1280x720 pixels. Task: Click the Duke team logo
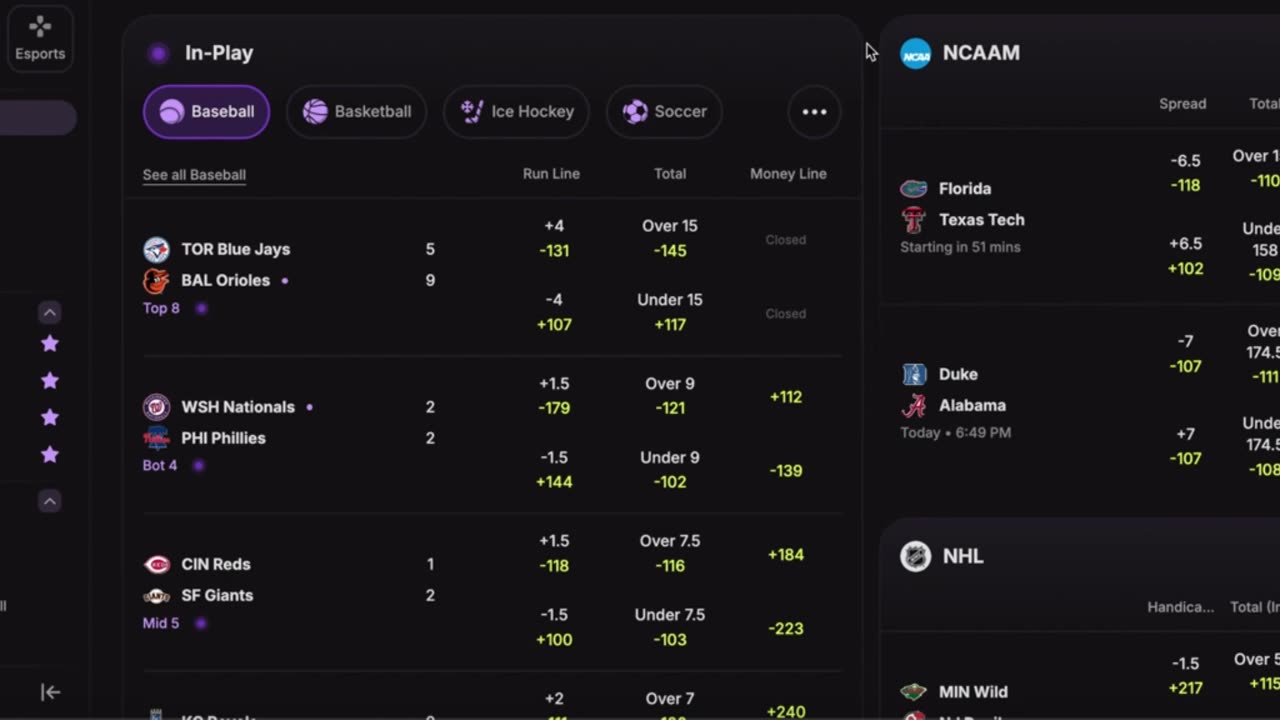pyautogui.click(x=914, y=374)
